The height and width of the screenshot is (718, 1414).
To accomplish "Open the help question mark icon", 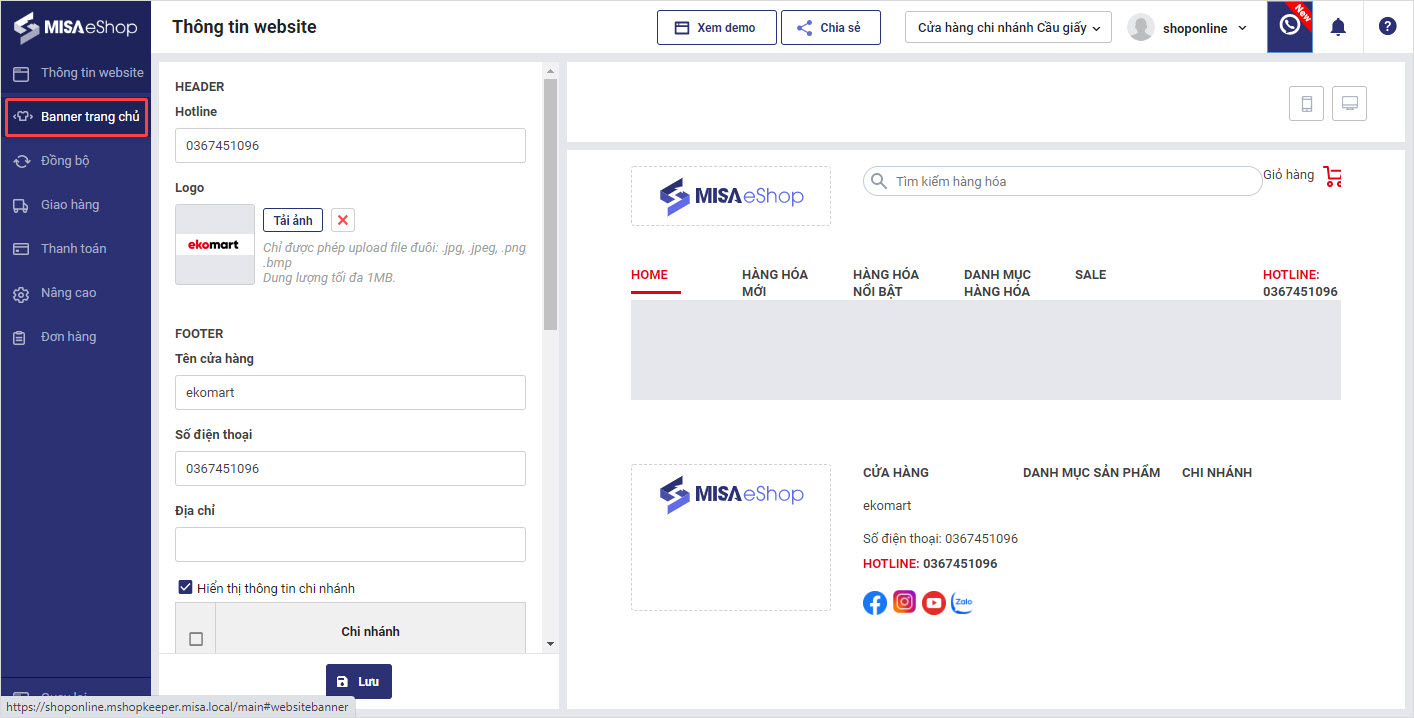I will 1387,27.
